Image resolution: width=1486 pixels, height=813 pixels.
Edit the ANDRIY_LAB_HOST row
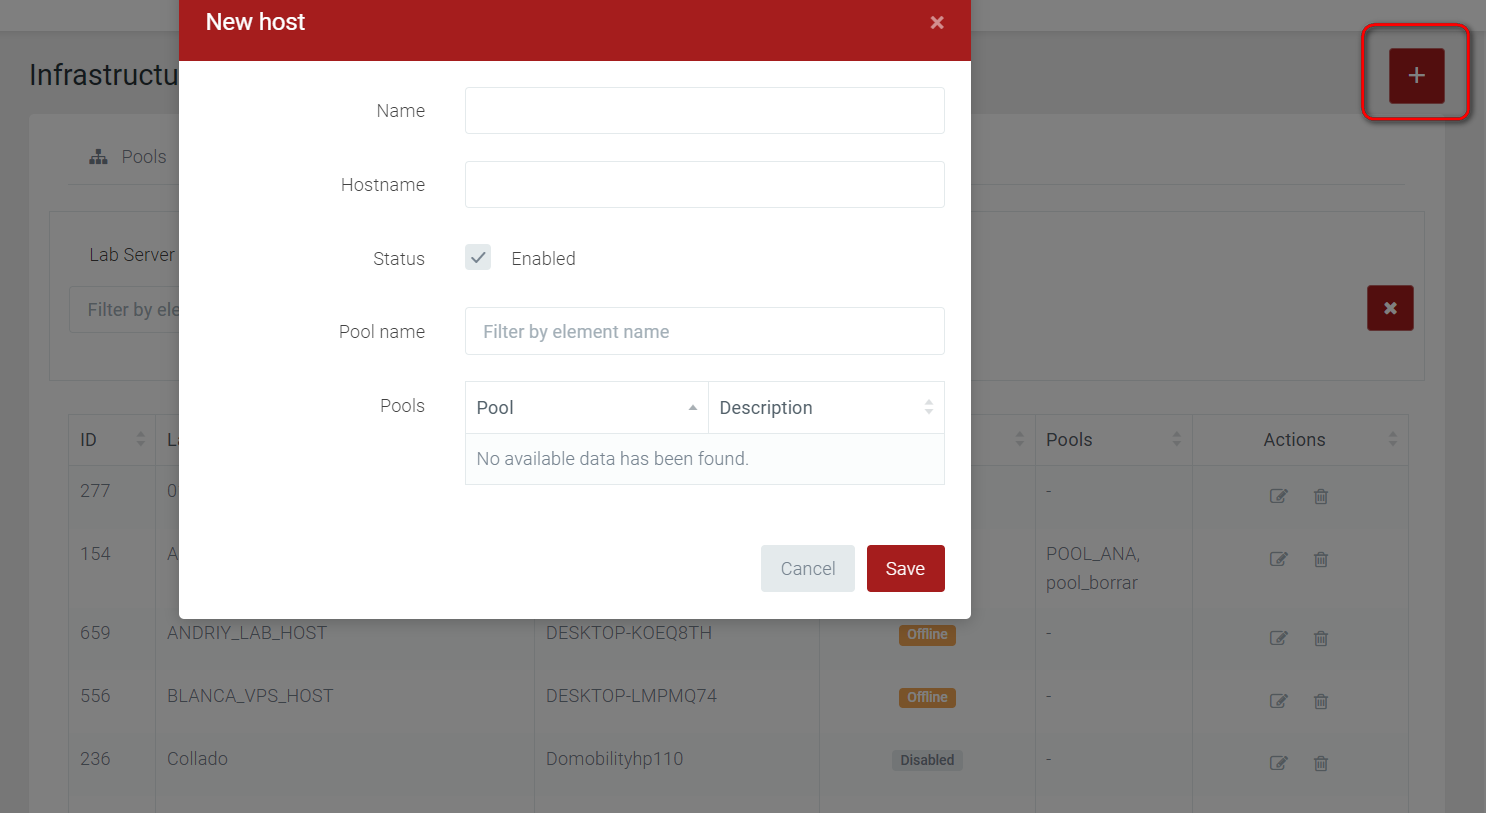tap(1278, 638)
